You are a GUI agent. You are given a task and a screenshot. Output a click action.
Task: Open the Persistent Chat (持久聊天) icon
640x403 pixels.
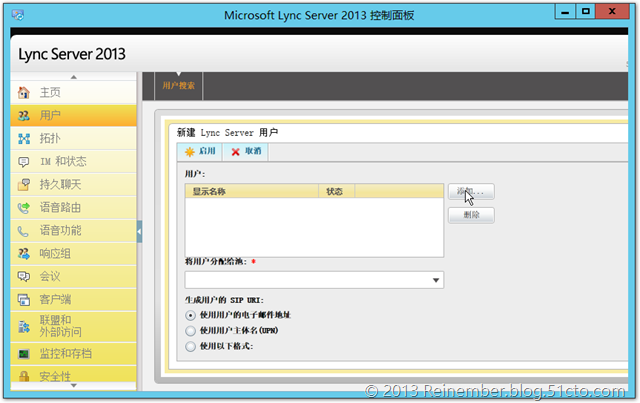(x=23, y=185)
